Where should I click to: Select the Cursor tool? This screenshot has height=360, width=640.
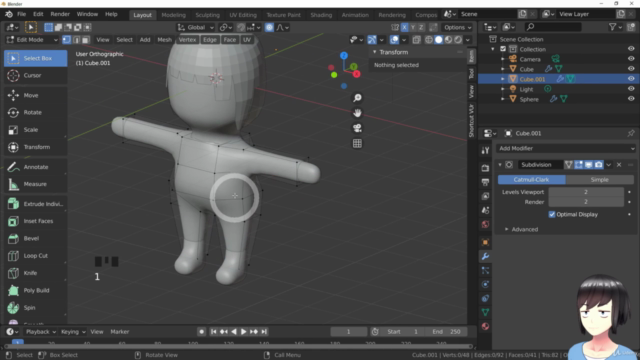(36, 76)
